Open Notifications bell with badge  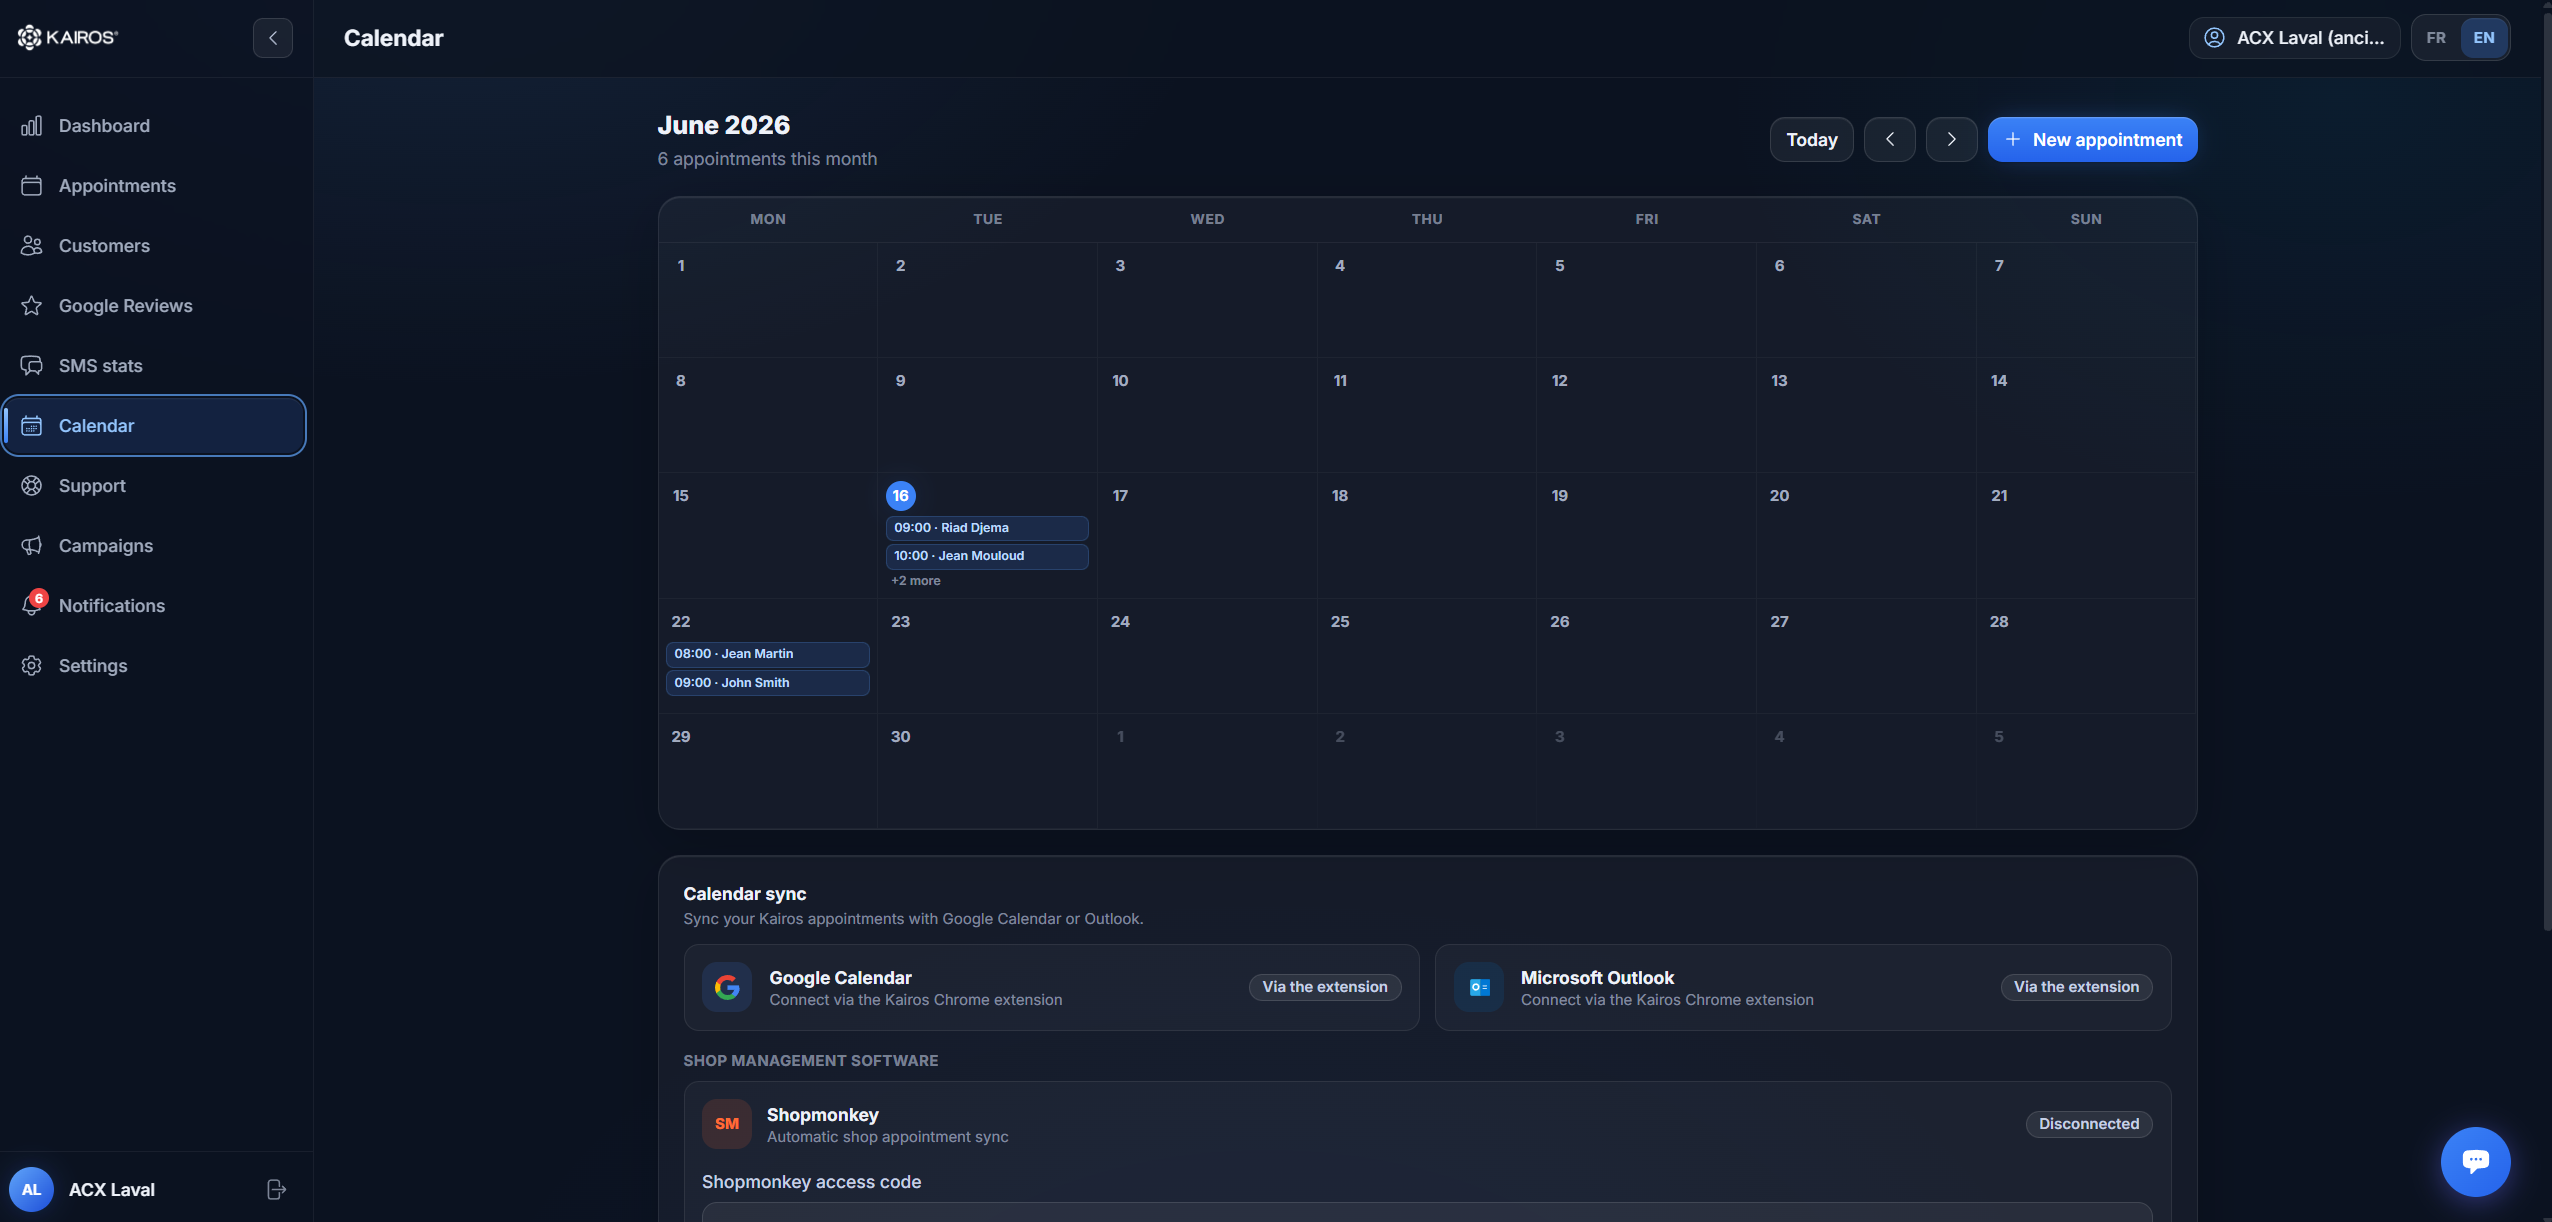33,604
